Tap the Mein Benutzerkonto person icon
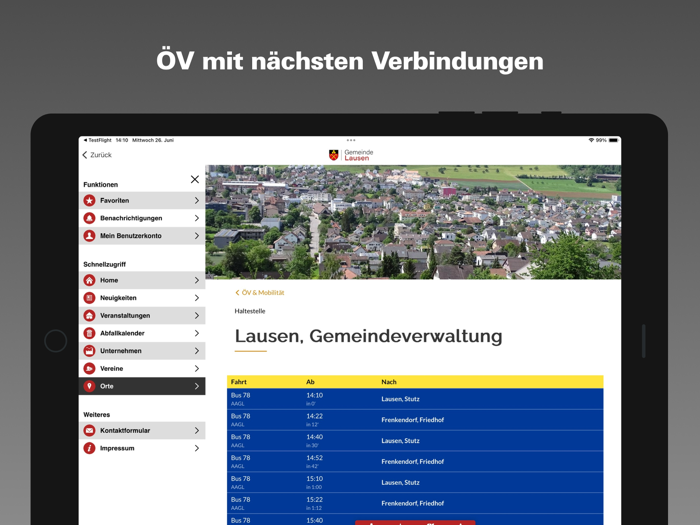This screenshot has height=525, width=700. tap(89, 236)
